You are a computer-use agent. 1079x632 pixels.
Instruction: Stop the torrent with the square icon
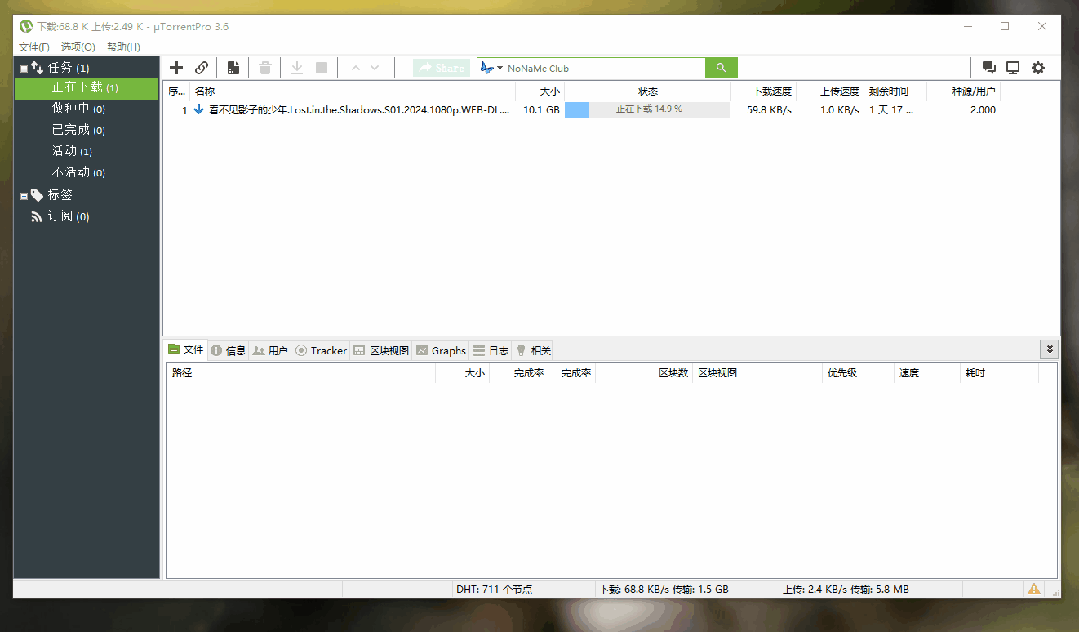point(321,67)
